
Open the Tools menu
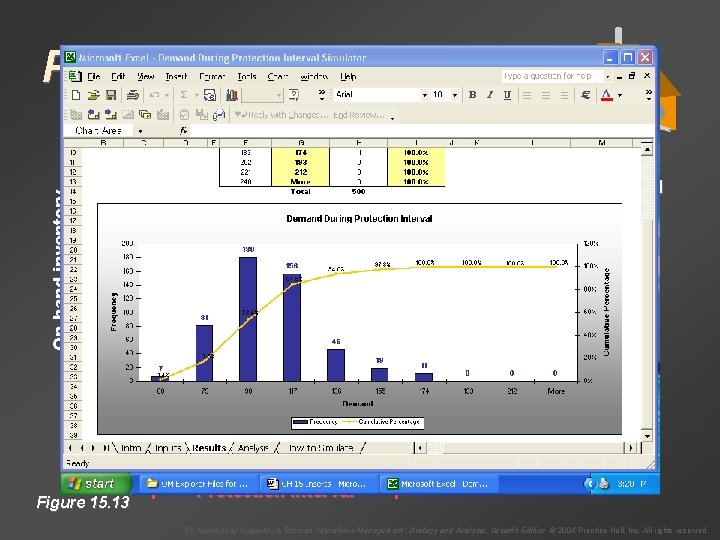click(247, 76)
